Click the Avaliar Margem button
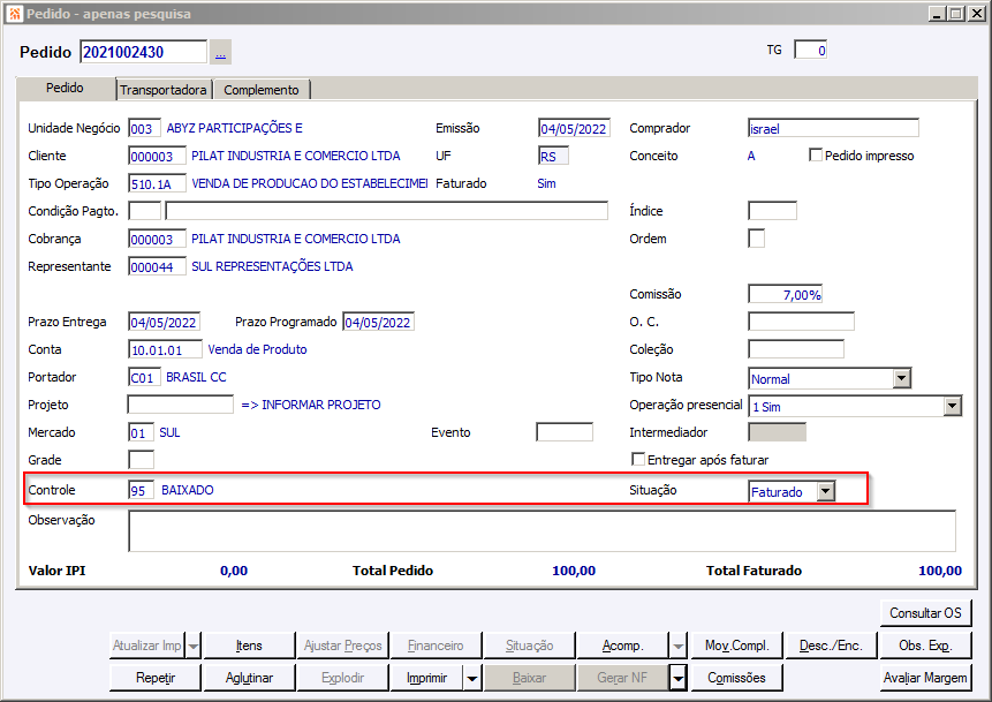 pos(925,678)
